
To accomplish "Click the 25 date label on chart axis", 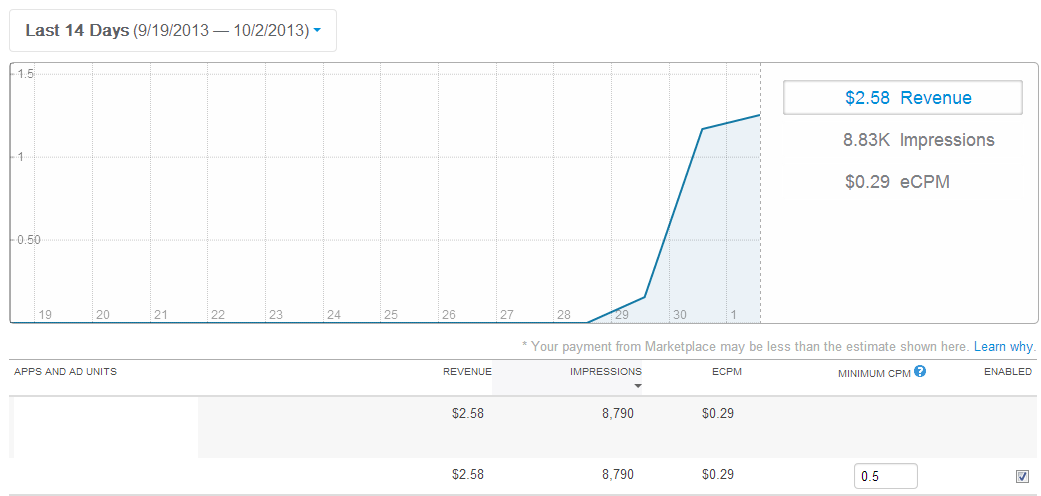I will [x=391, y=314].
